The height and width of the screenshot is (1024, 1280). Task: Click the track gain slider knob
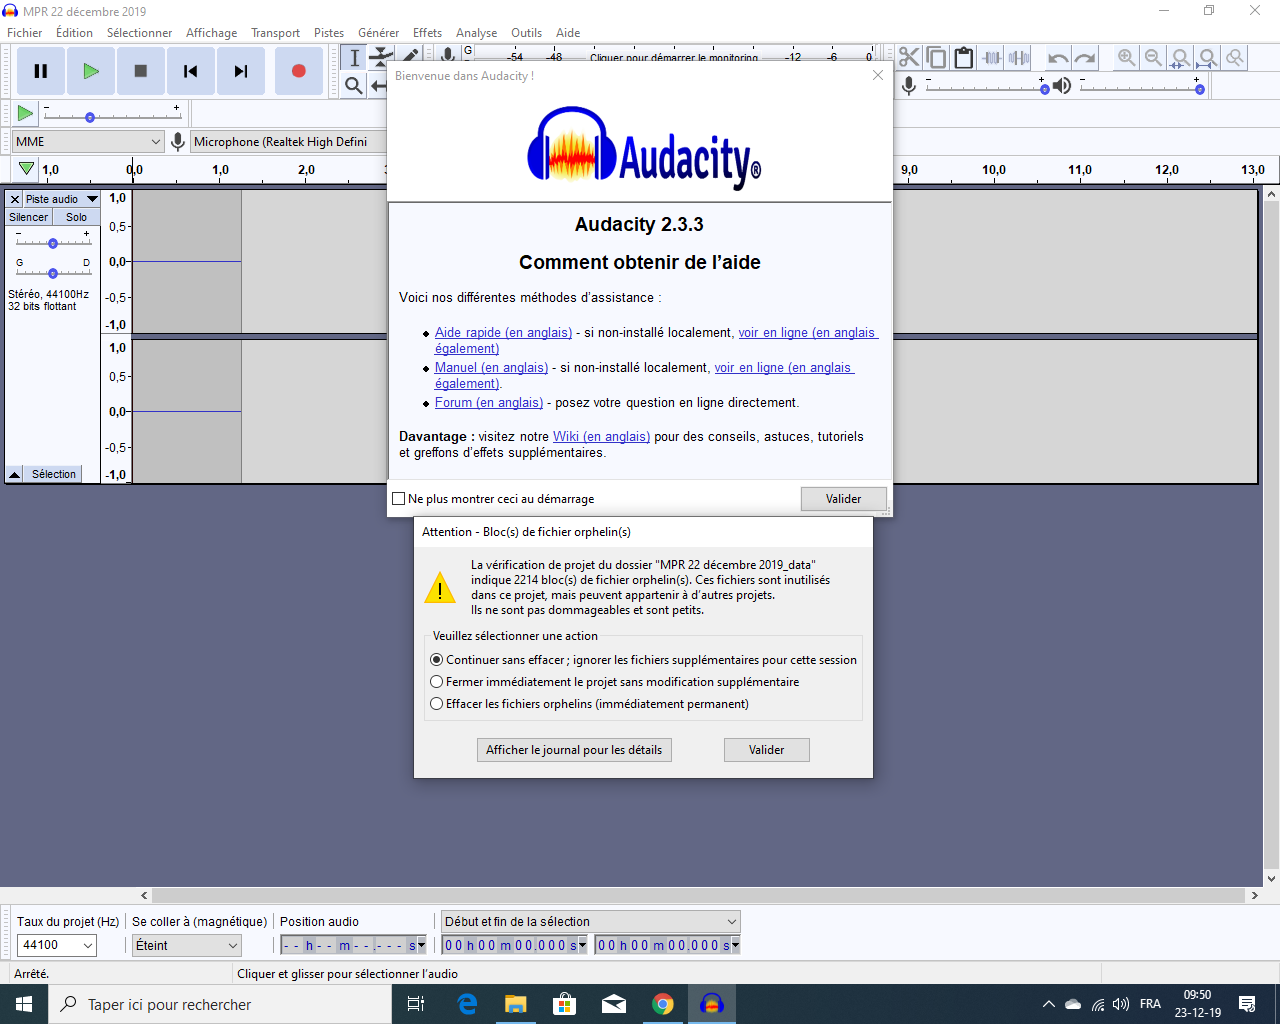point(53,243)
